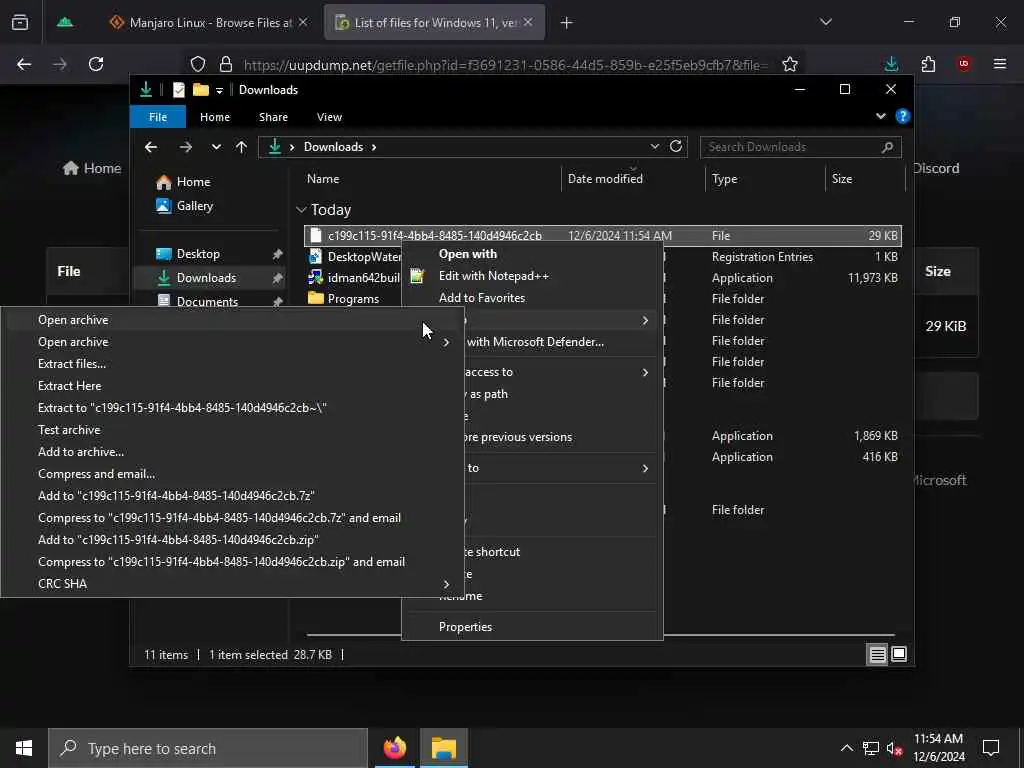Reload the uupdump page
This screenshot has width=1024, height=768.
96,64
